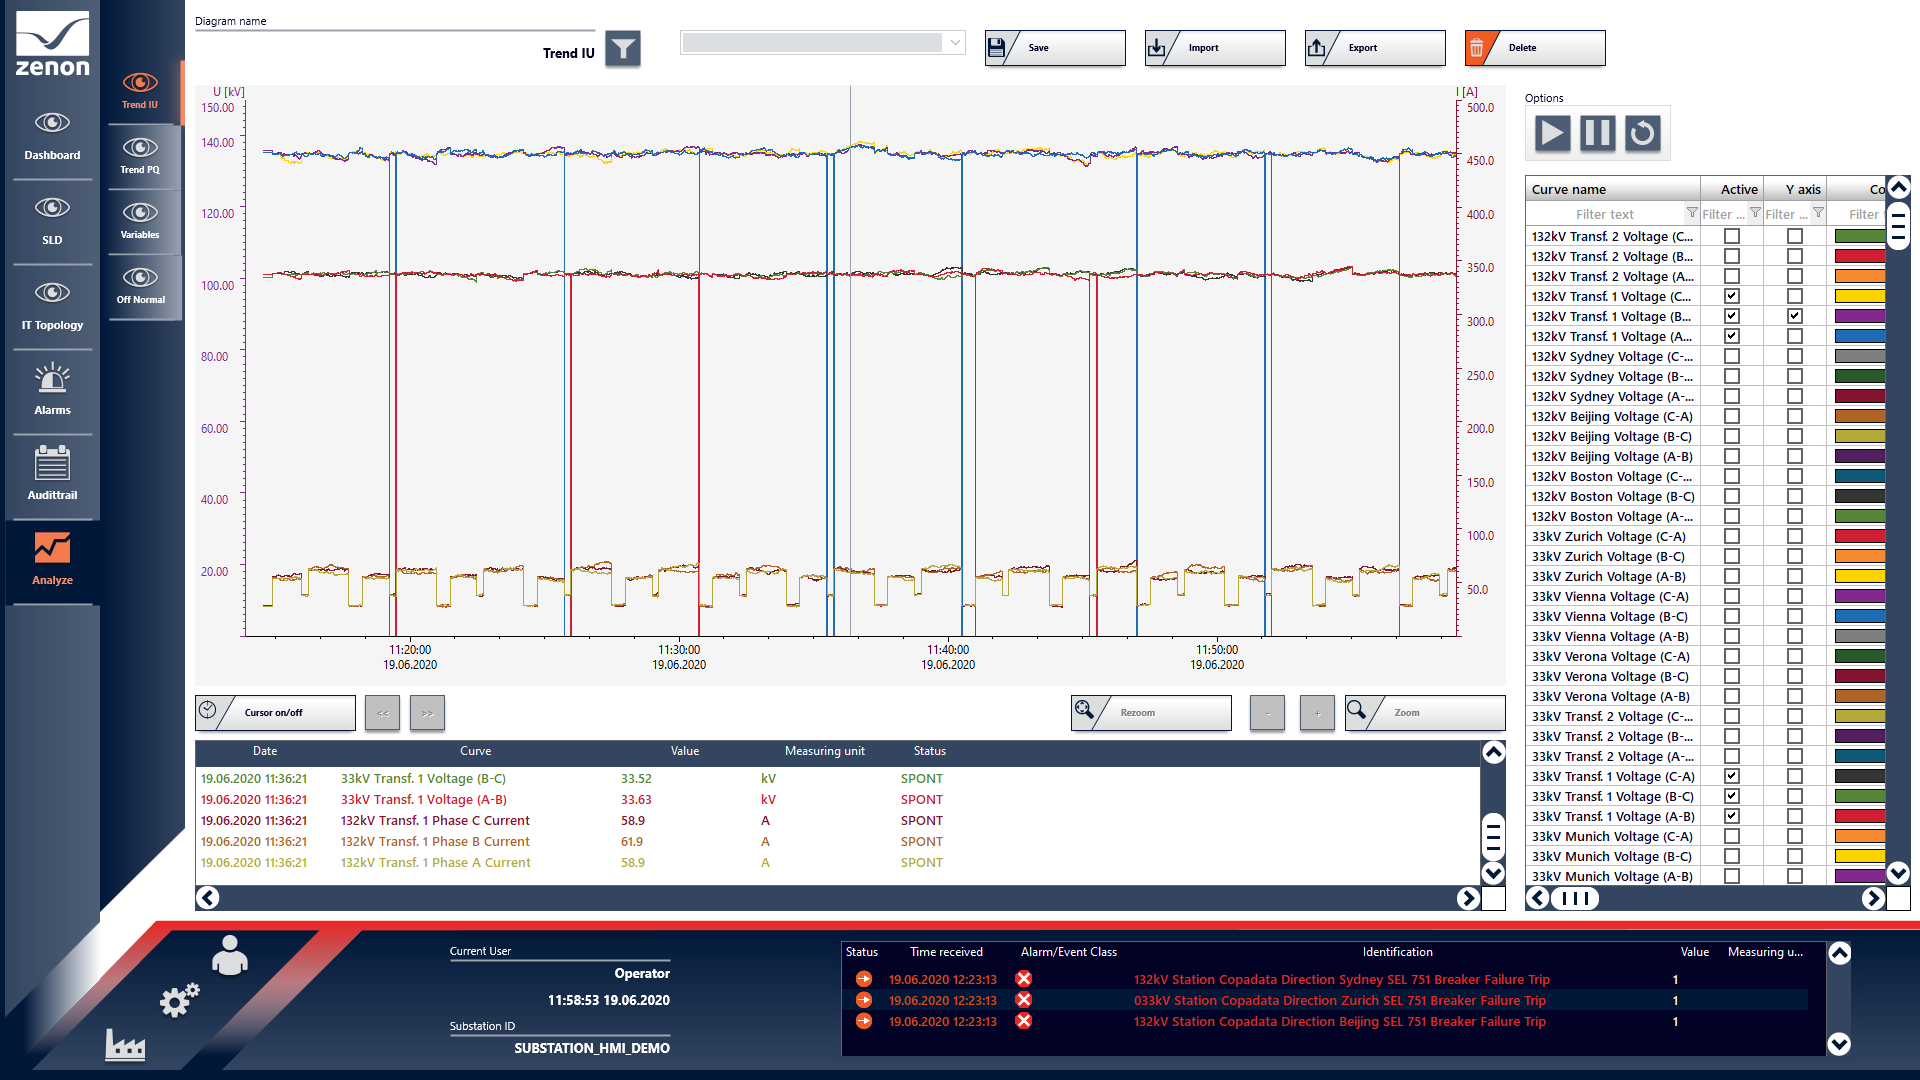This screenshot has width=1920, height=1080.
Task: Click the refresh/reset icon in Options
Action: (1642, 133)
